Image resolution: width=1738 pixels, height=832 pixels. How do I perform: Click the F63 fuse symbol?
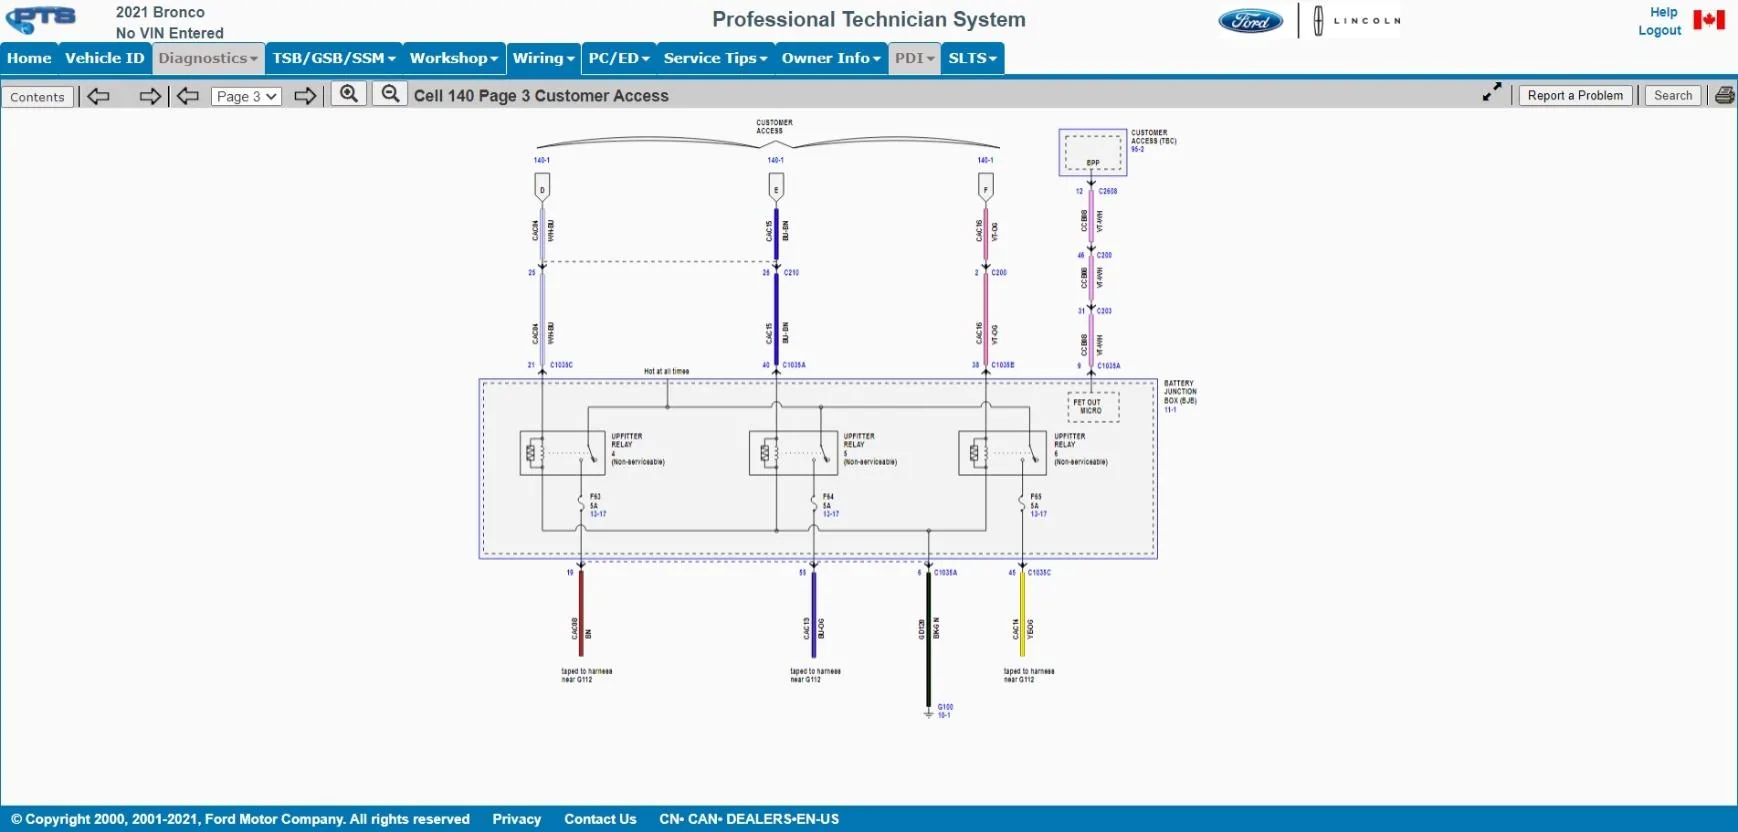pos(581,504)
